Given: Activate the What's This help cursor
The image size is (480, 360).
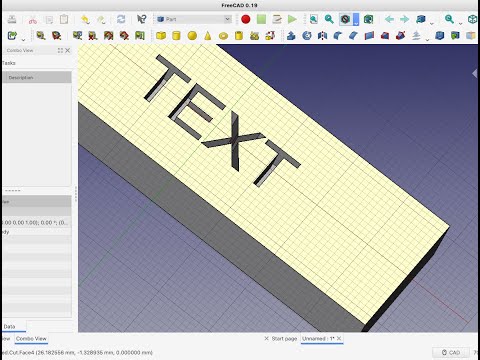Looking at the screenshot, I should (x=141, y=19).
